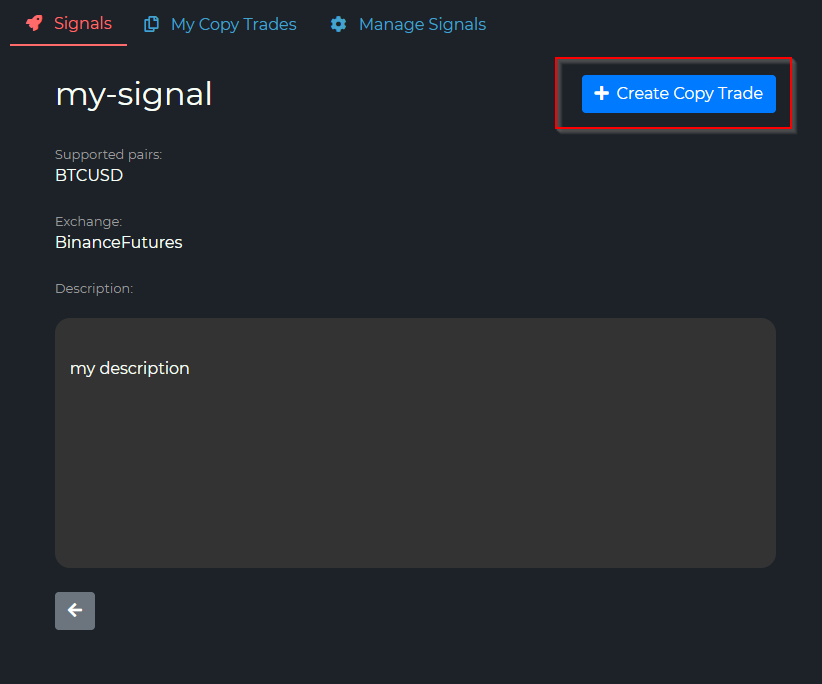Click the 'my description' text
The height and width of the screenshot is (684, 822).
coord(130,368)
